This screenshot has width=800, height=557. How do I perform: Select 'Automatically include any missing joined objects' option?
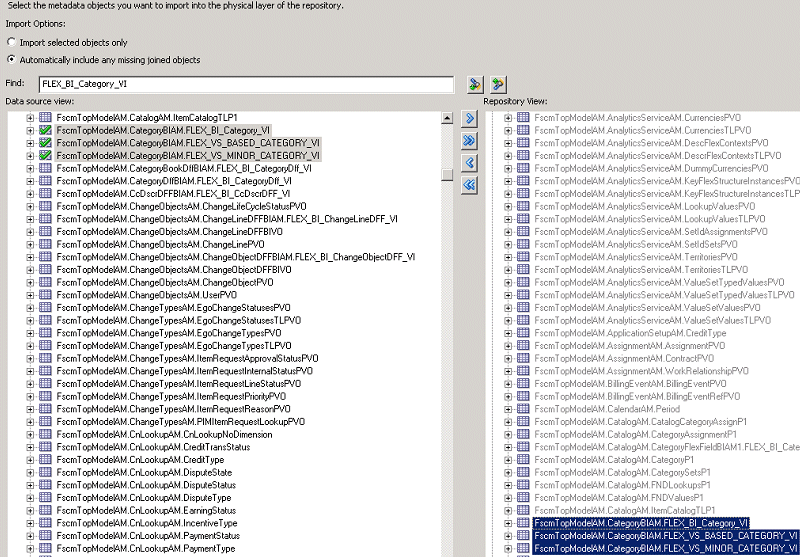coord(11,60)
